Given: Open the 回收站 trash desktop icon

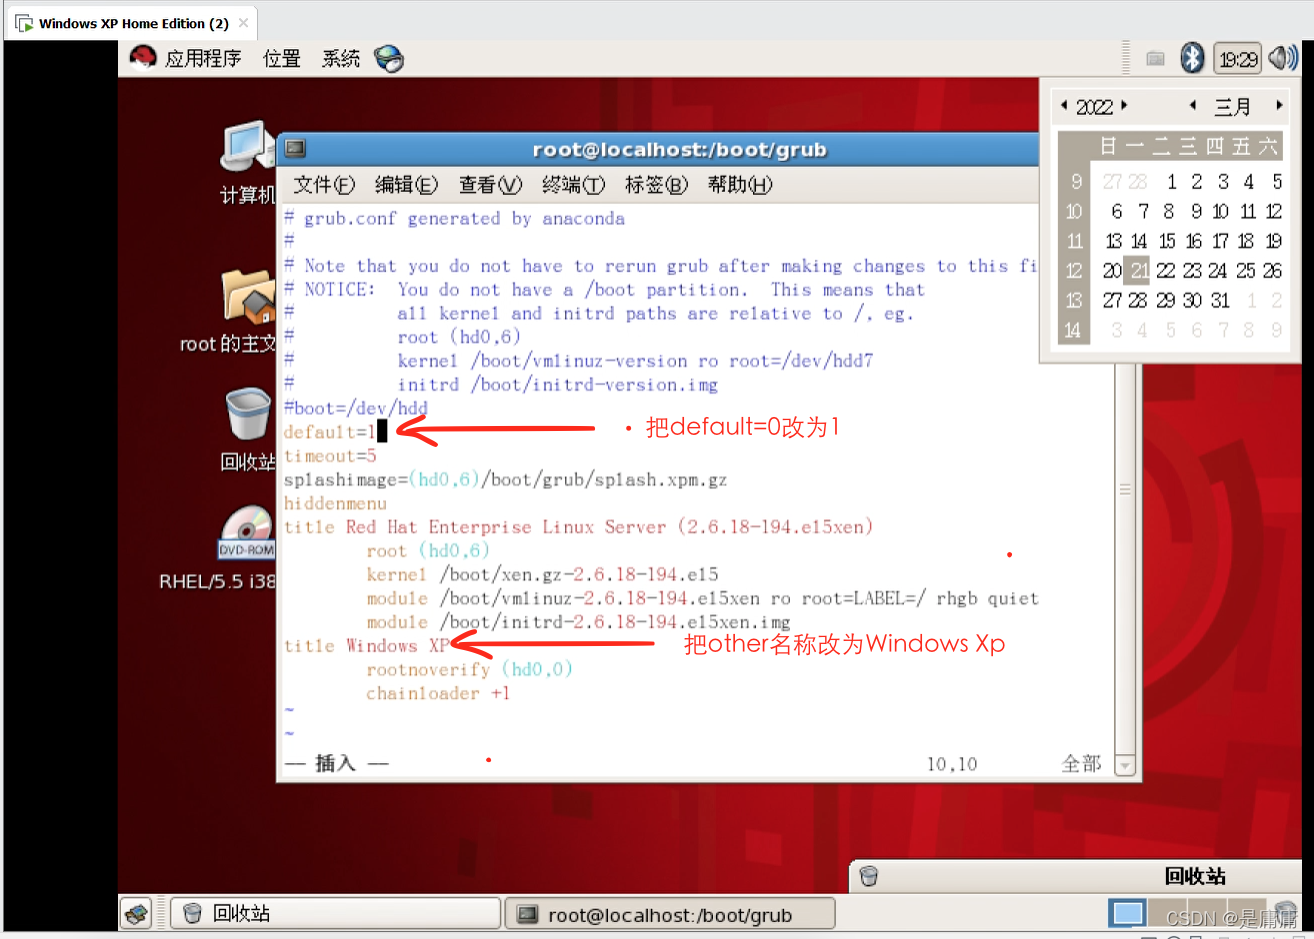Looking at the screenshot, I should (x=247, y=430).
